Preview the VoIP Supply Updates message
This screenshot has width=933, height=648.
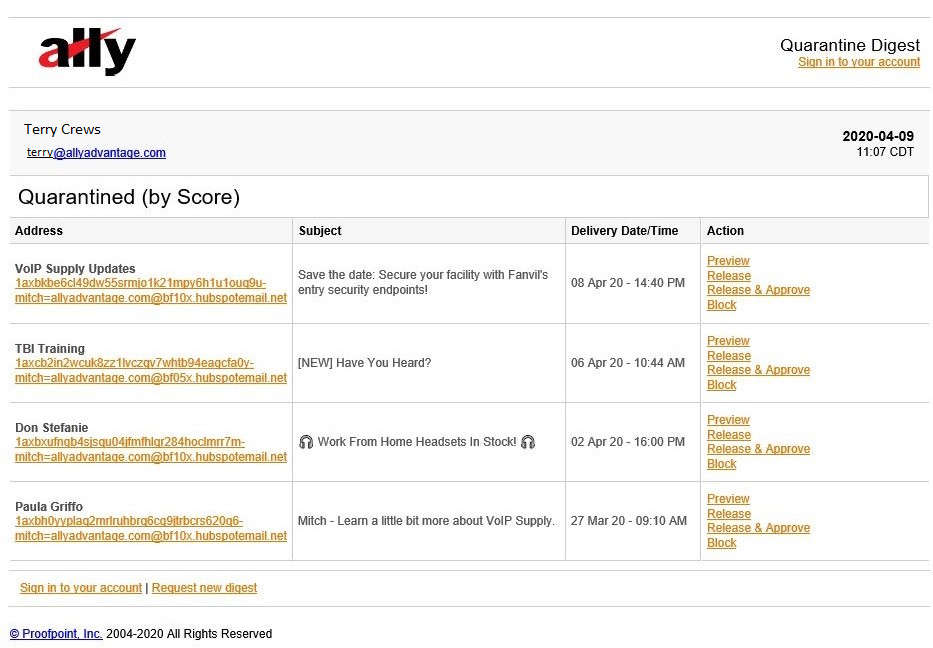click(728, 261)
